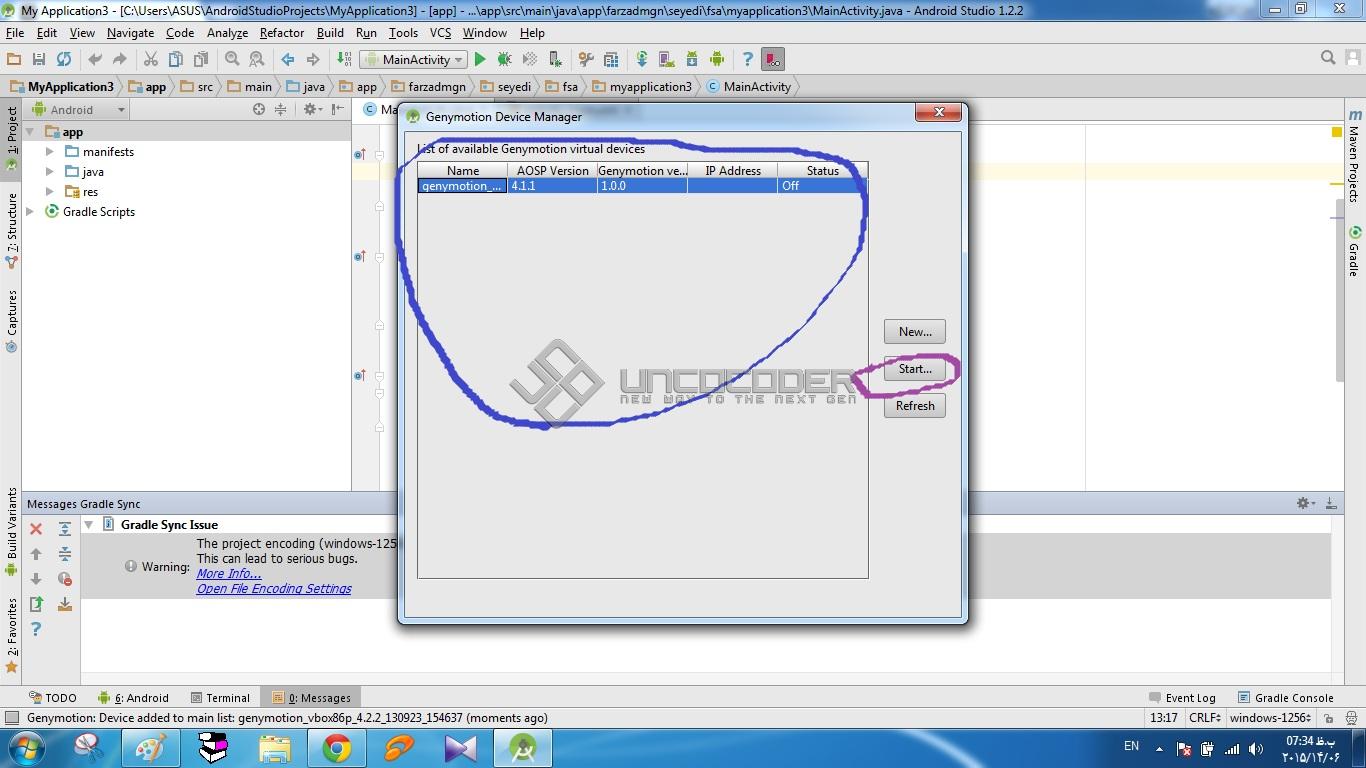Open the Genymotion Device Manager toolbar icon
Screen dimensions: 1366x768
773,59
